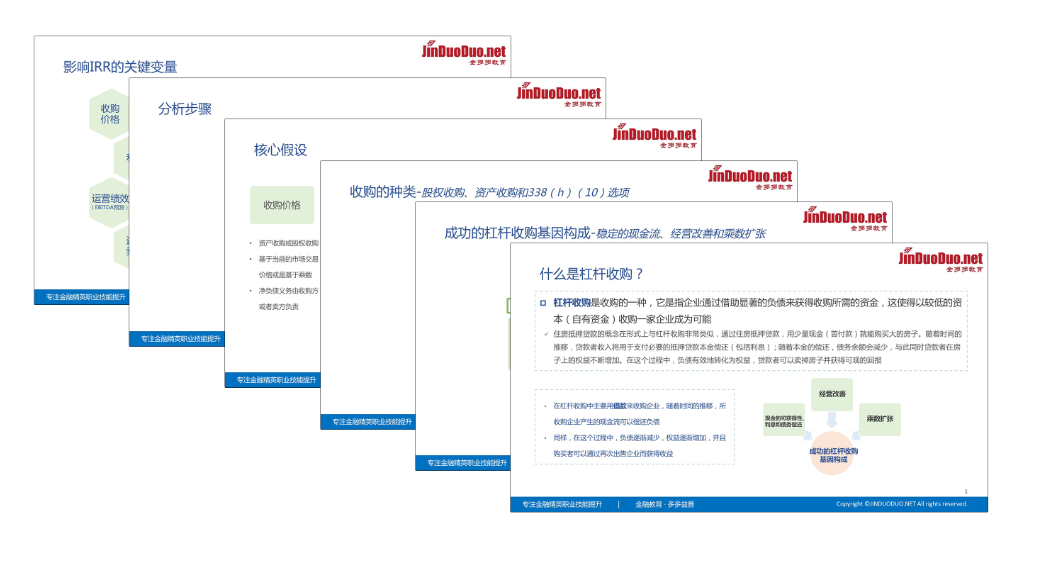This screenshot has width=1058, height=574.
Task: Click the footer text on the 影响IRR slide
Action: pyautogui.click(x=86, y=297)
